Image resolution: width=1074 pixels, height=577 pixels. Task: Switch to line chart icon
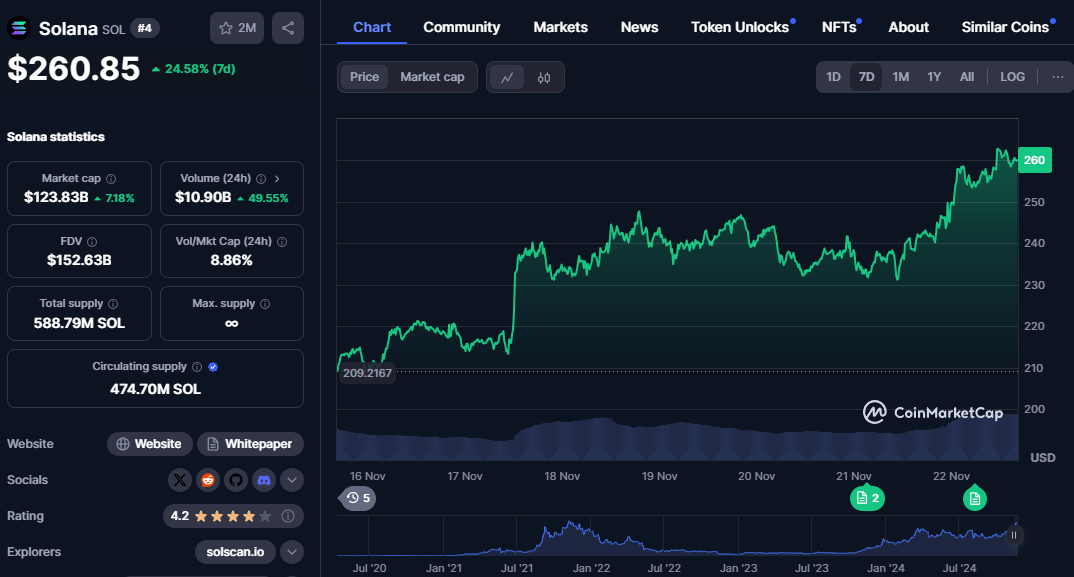pyautogui.click(x=507, y=77)
